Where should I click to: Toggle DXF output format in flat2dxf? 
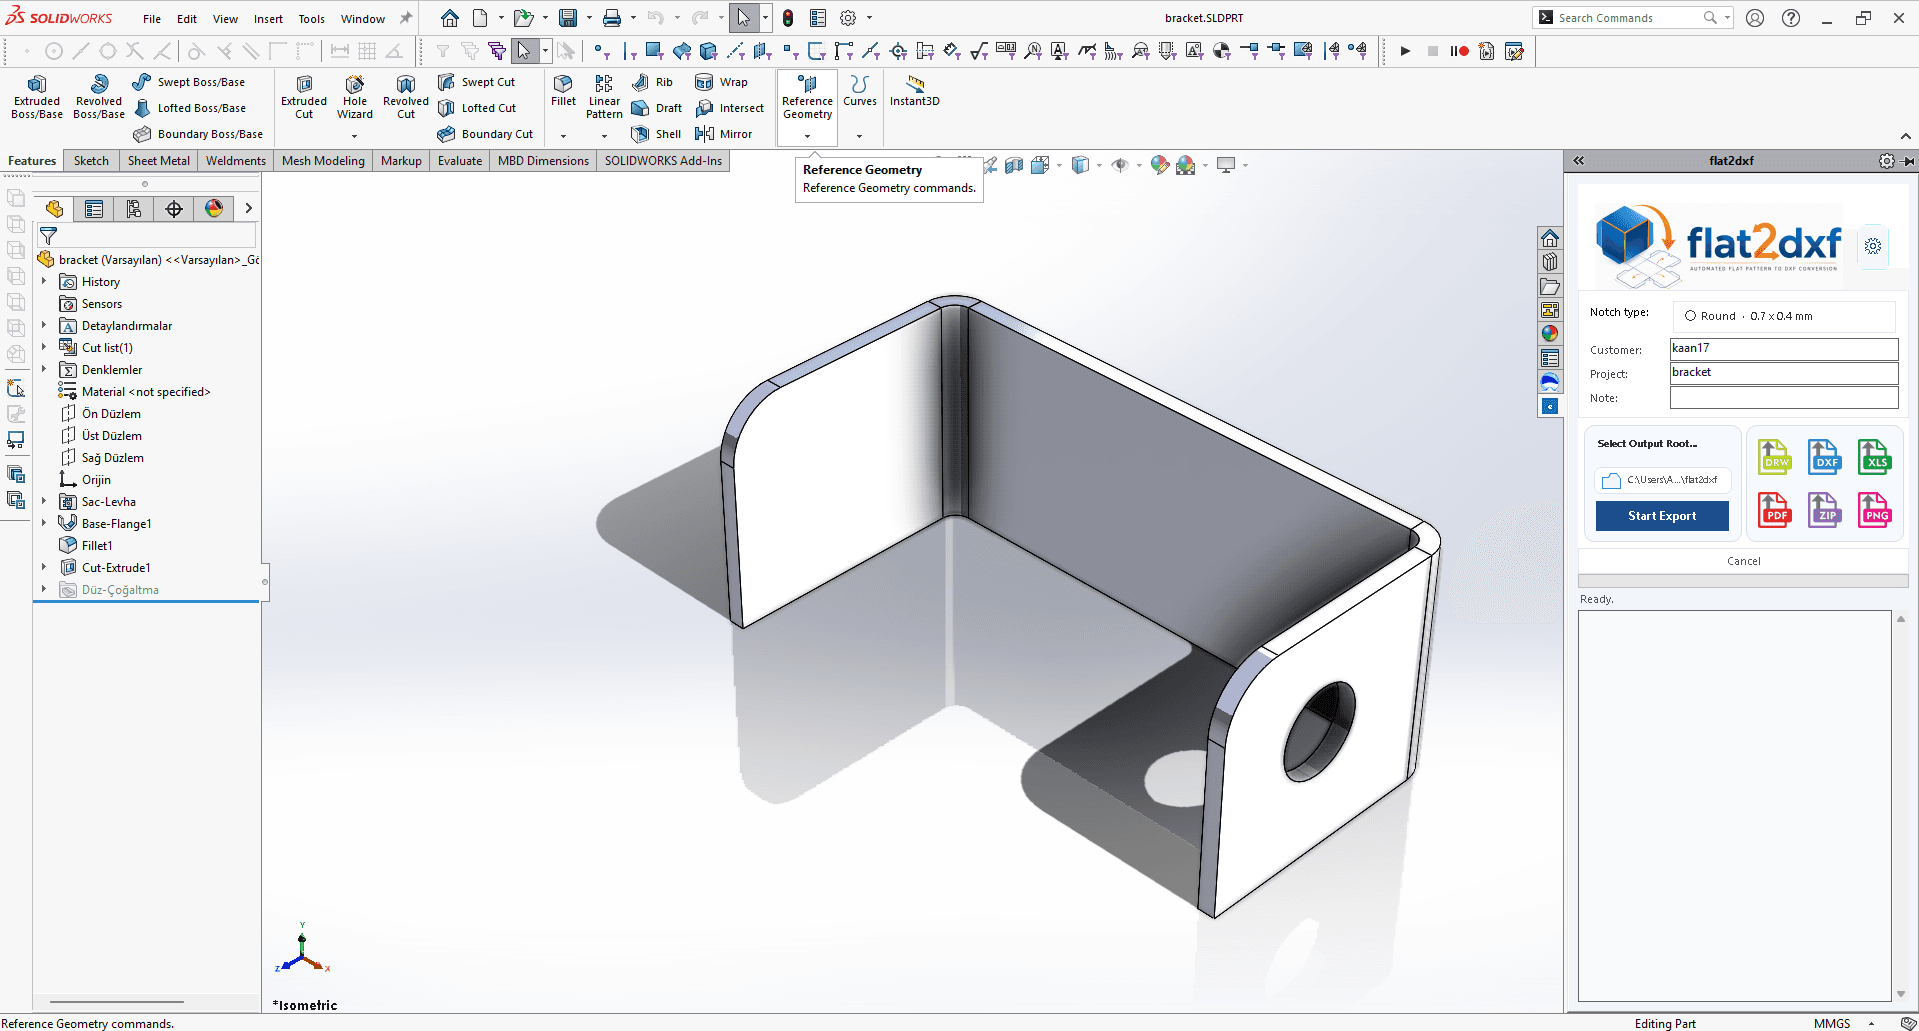coord(1825,457)
